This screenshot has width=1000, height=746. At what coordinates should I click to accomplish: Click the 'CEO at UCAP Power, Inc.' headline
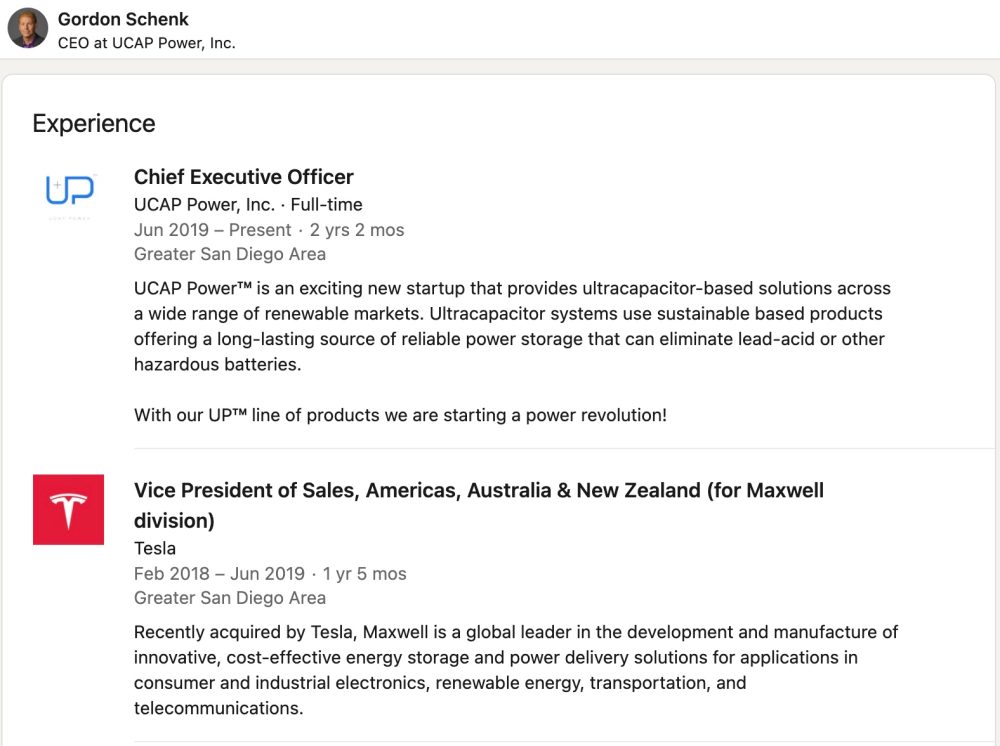point(147,43)
